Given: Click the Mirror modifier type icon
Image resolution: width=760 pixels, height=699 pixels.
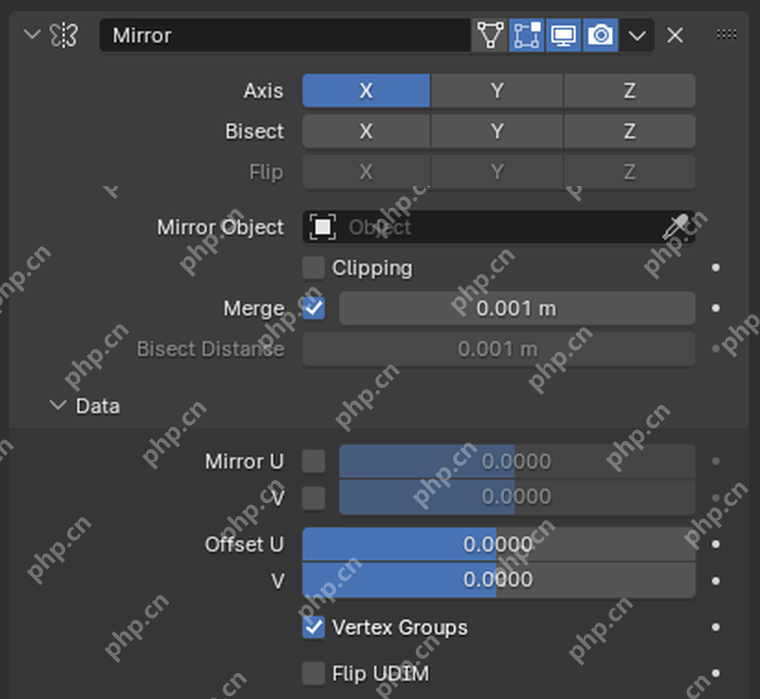Looking at the screenshot, I should 63,35.
